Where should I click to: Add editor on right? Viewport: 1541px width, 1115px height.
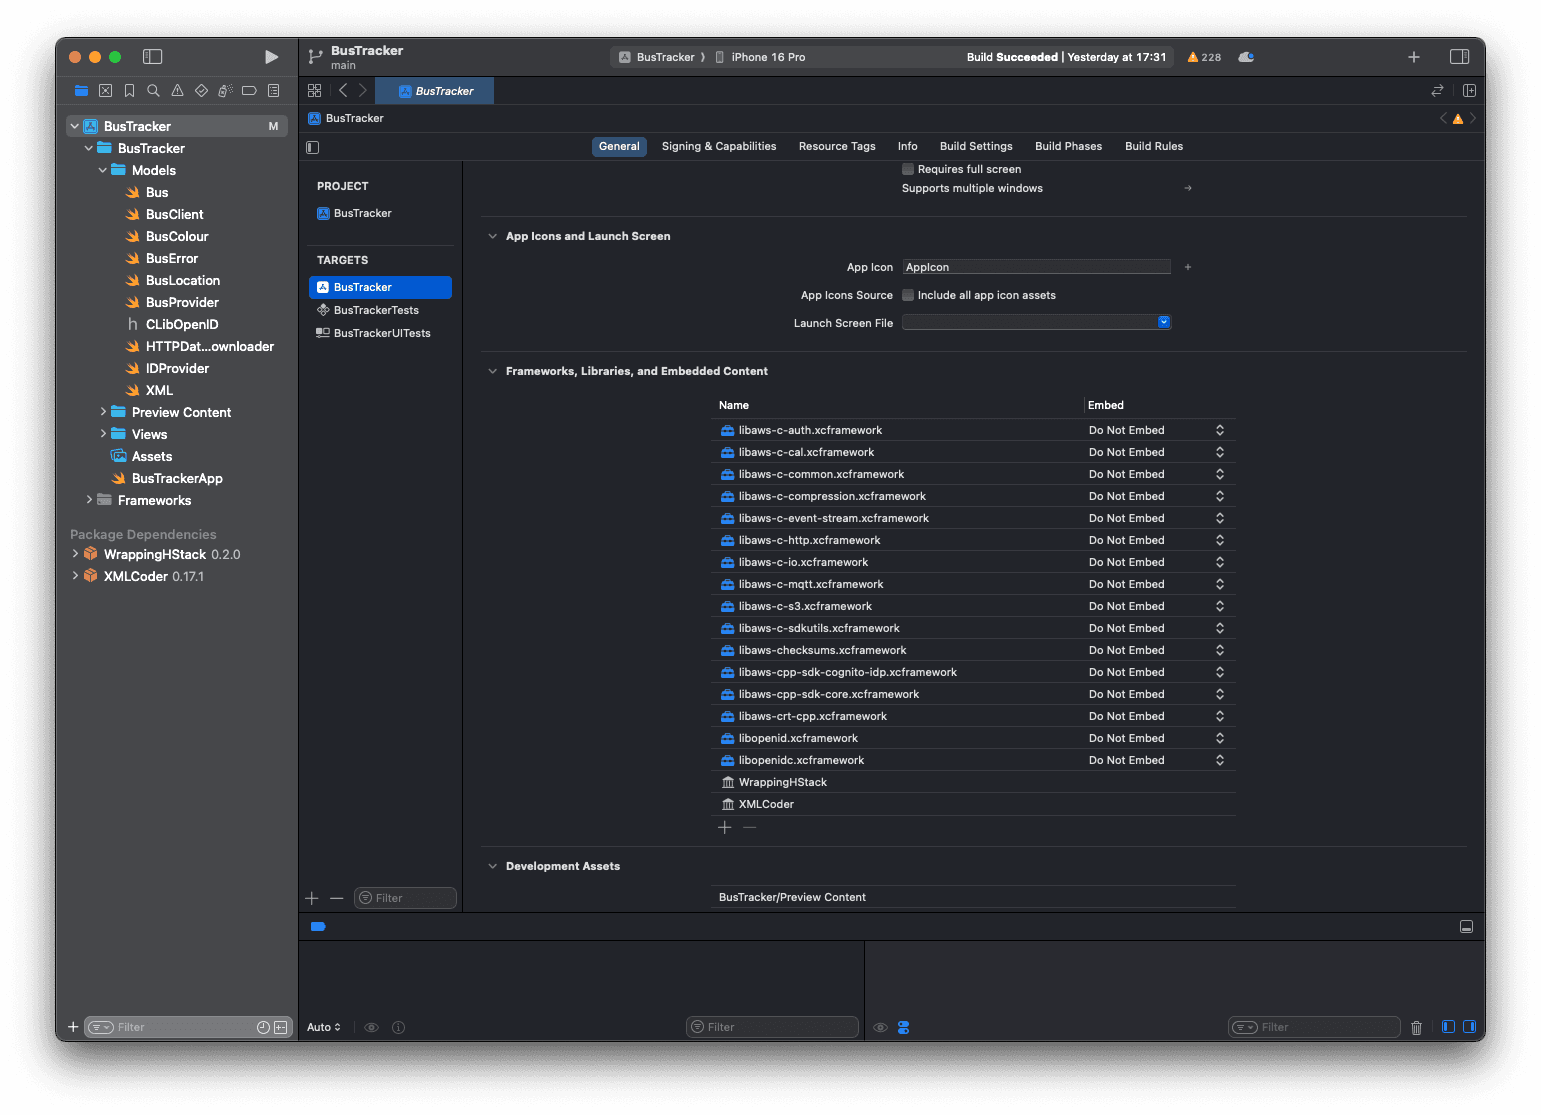pyautogui.click(x=1469, y=90)
